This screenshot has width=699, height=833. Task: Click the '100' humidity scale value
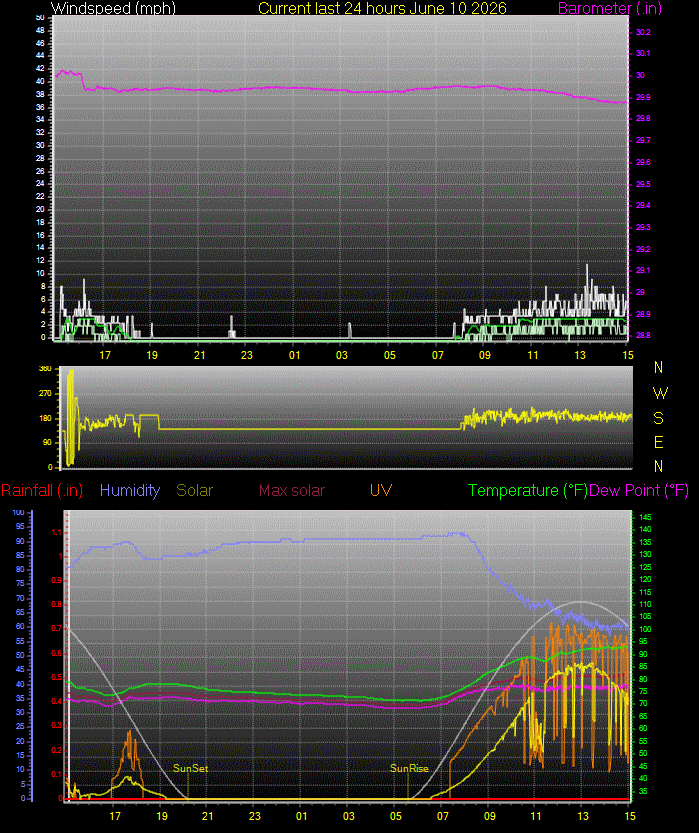[x=19, y=513]
